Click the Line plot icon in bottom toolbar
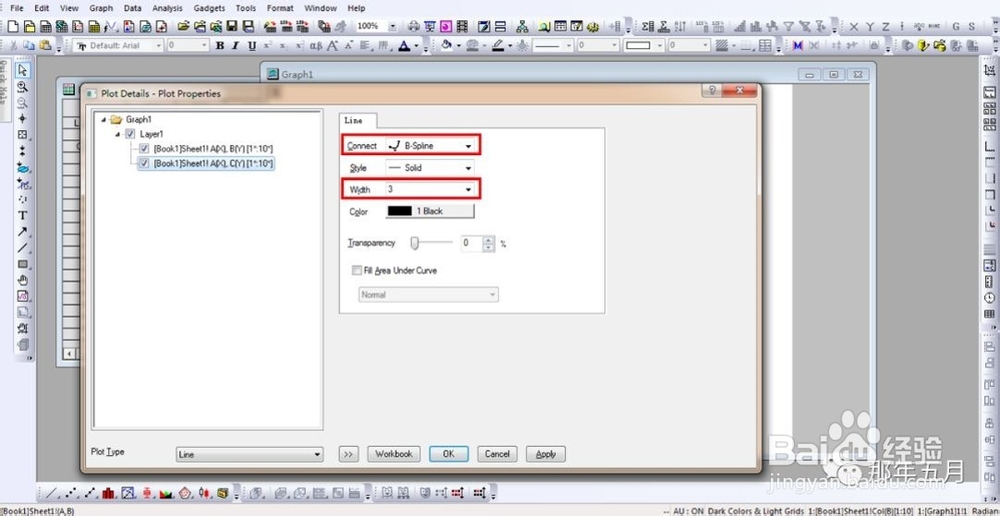Viewport: 1000px width, 516px height. click(52, 493)
